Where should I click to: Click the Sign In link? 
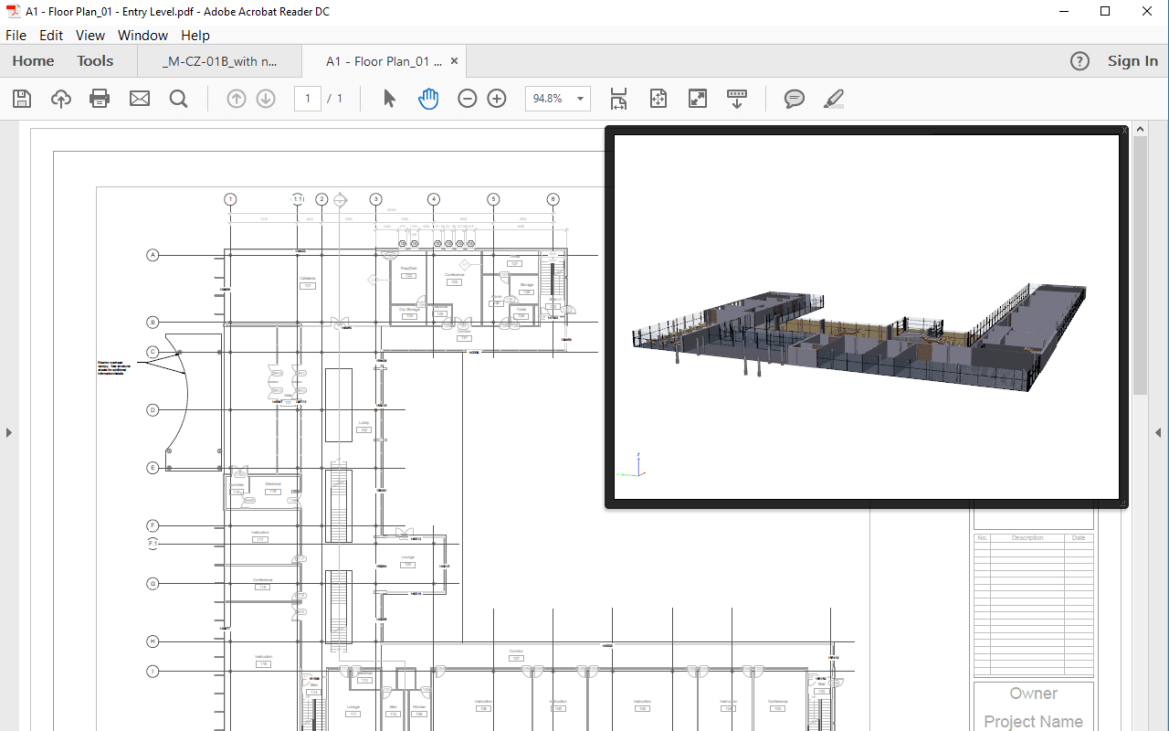tap(1132, 61)
